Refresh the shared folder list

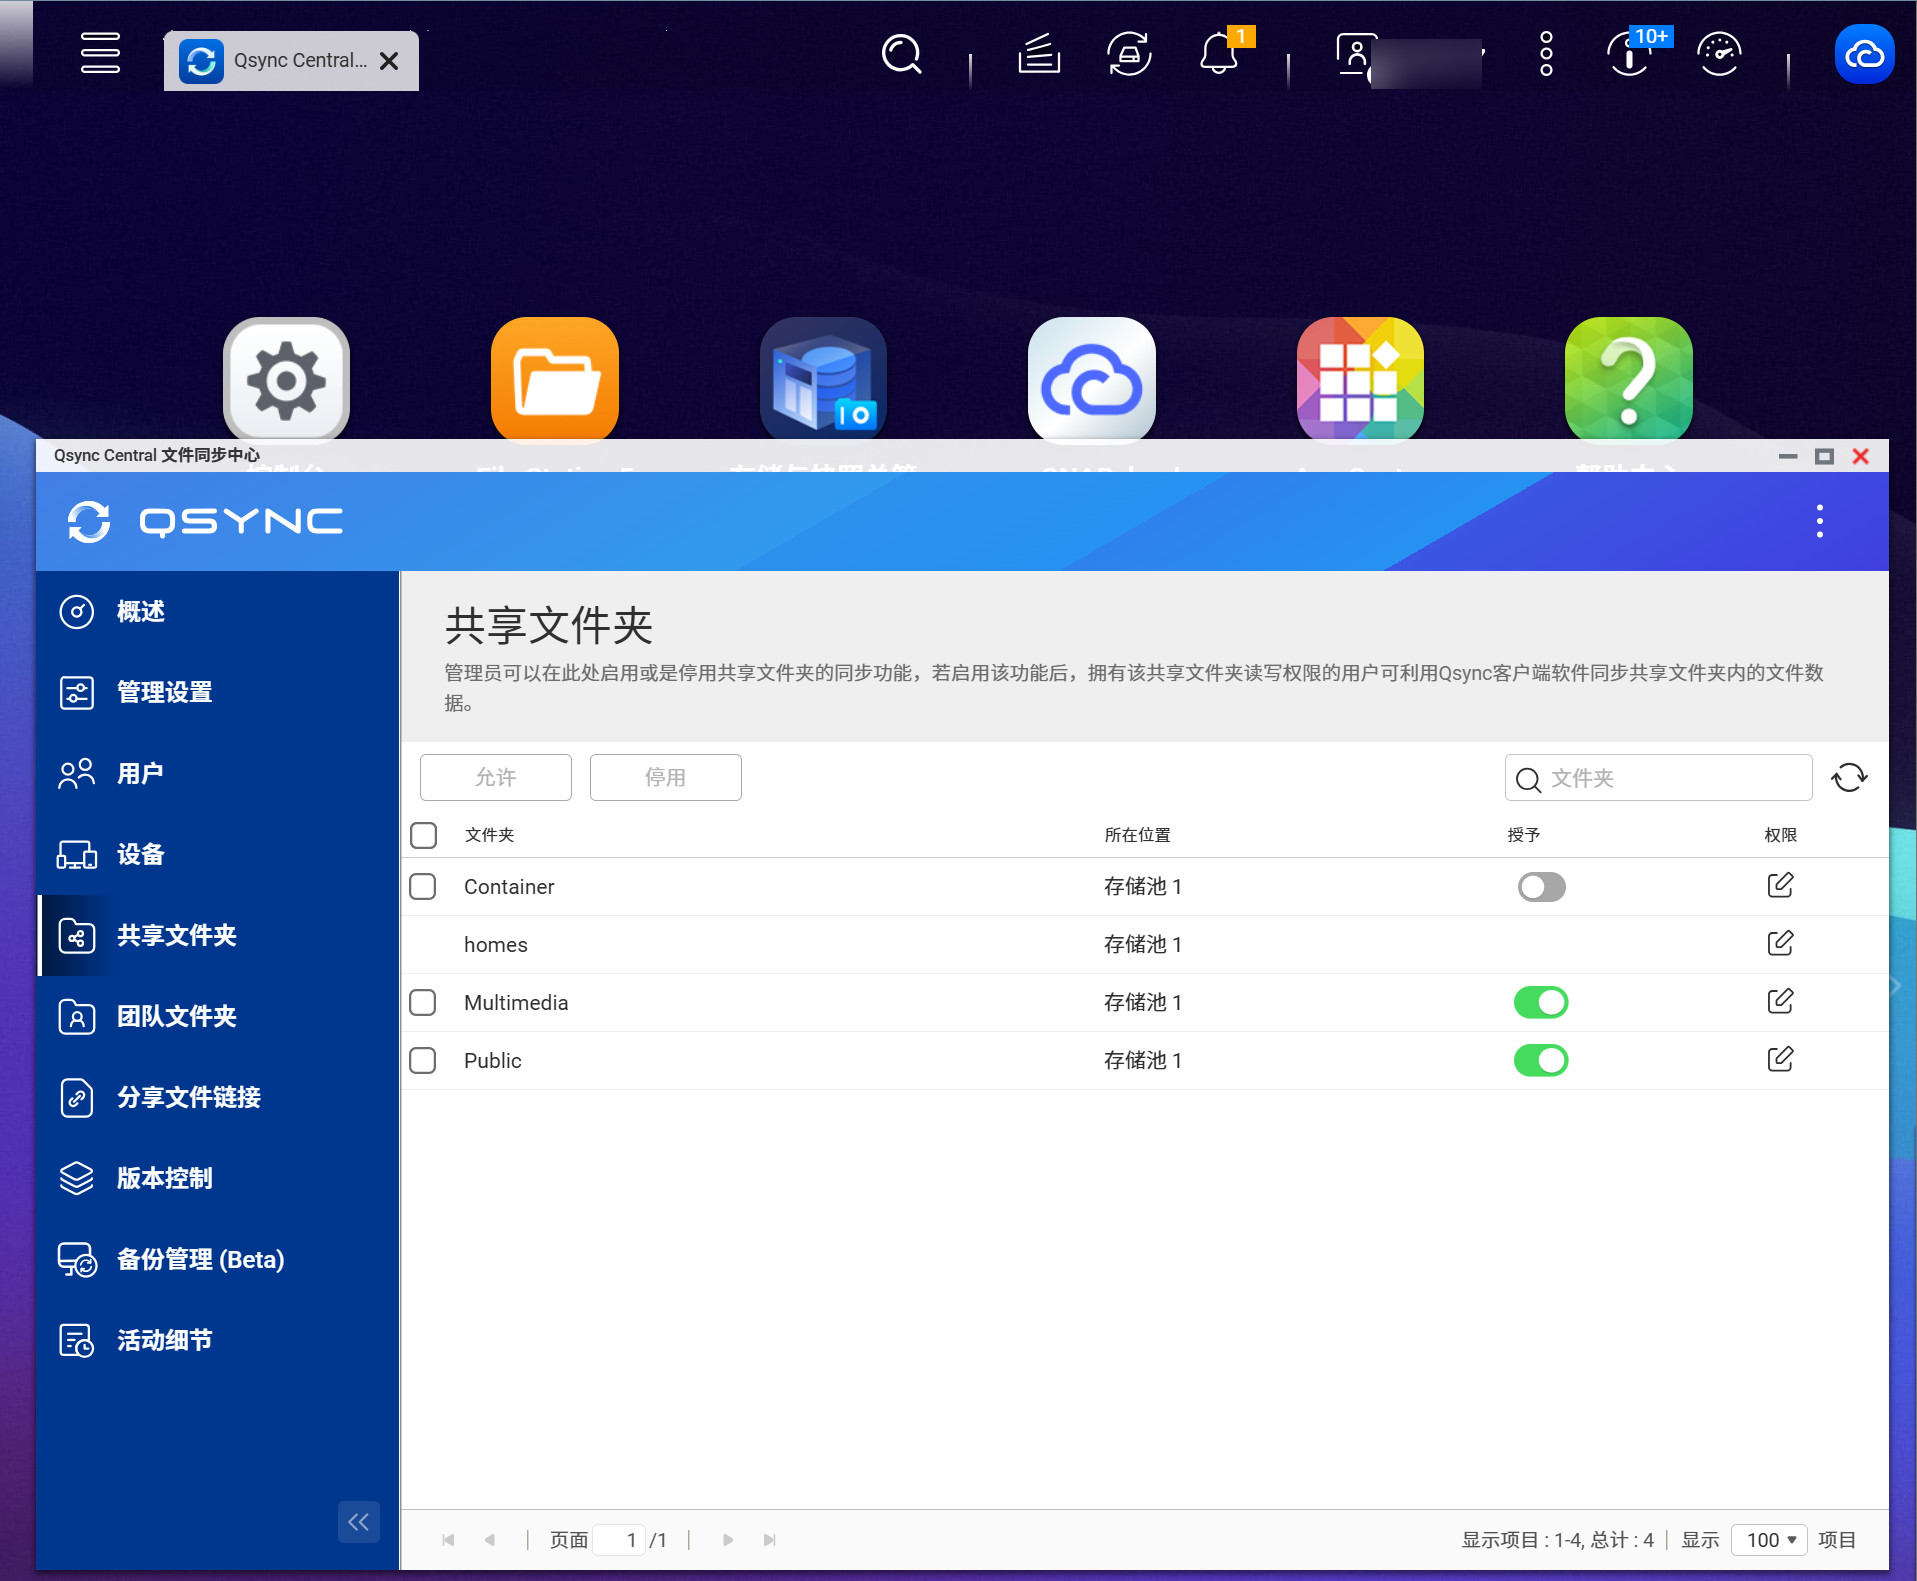pos(1849,778)
